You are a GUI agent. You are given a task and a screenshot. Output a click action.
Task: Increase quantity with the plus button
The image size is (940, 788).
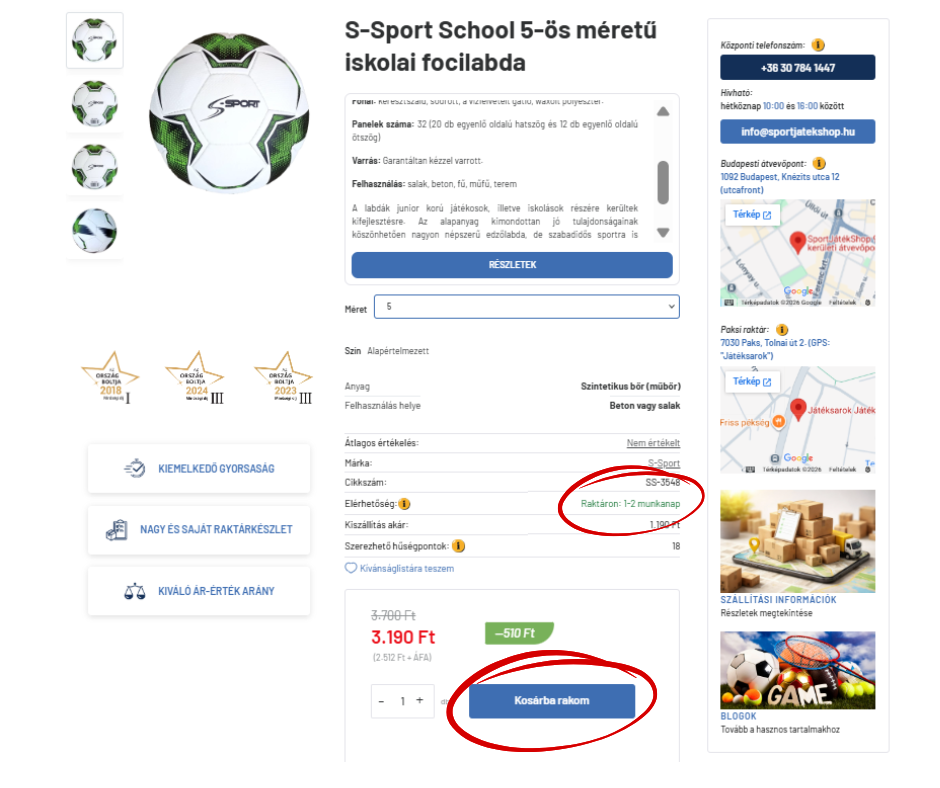[420, 700]
